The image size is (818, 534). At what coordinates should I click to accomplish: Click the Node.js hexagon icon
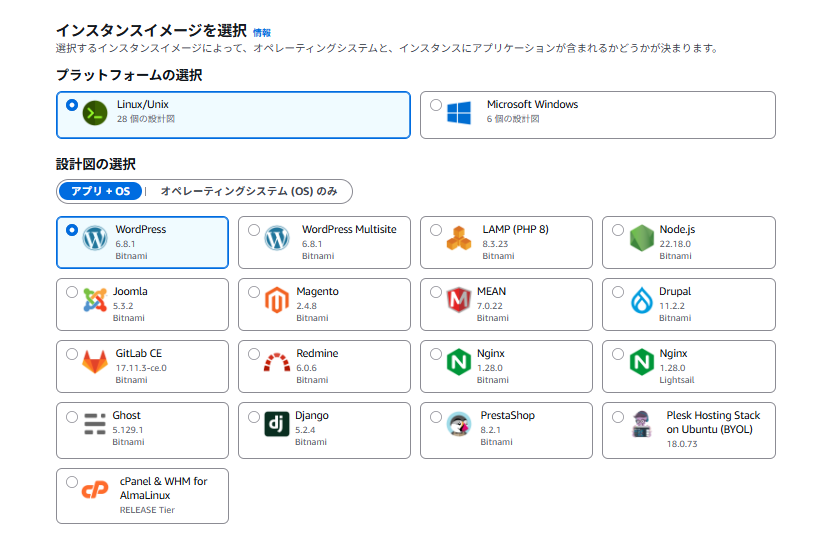(x=641, y=238)
